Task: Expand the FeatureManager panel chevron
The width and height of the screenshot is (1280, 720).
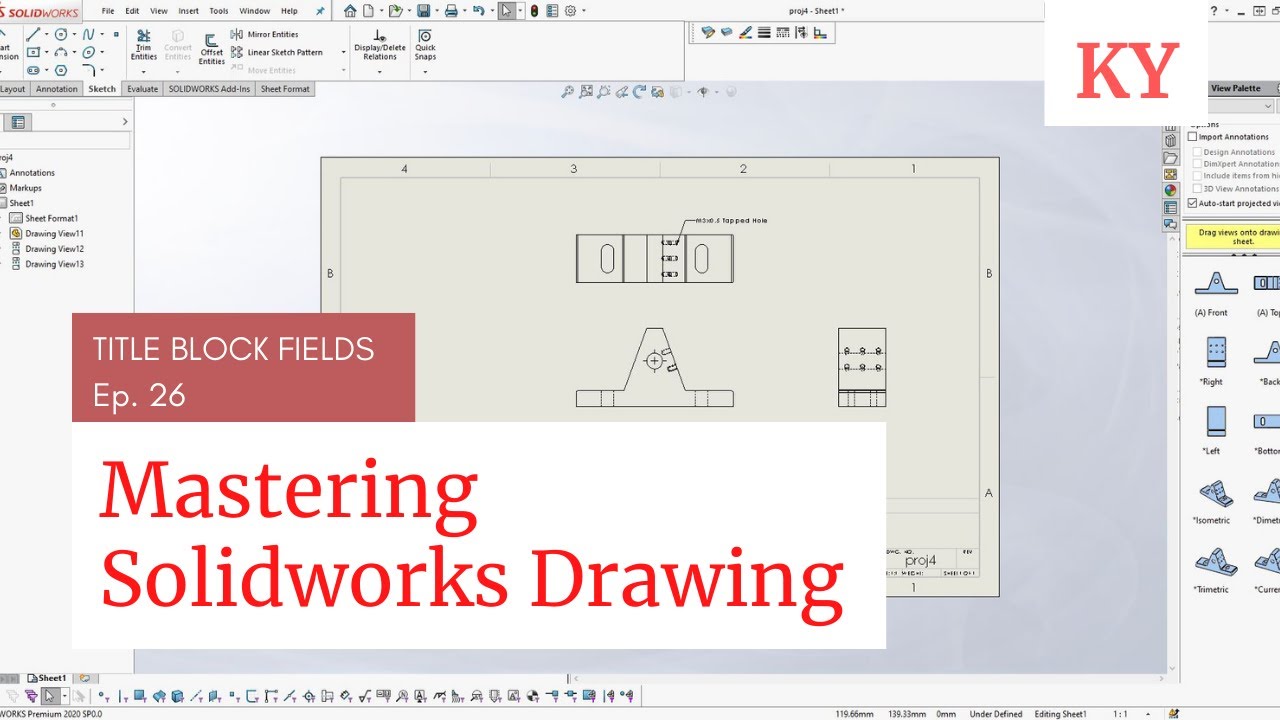Action: pos(125,122)
